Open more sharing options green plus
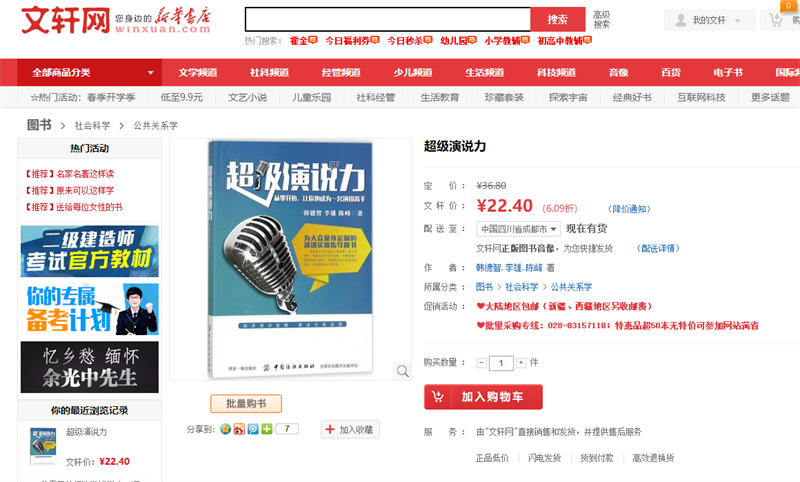This screenshot has height=482, width=800. pos(267,429)
